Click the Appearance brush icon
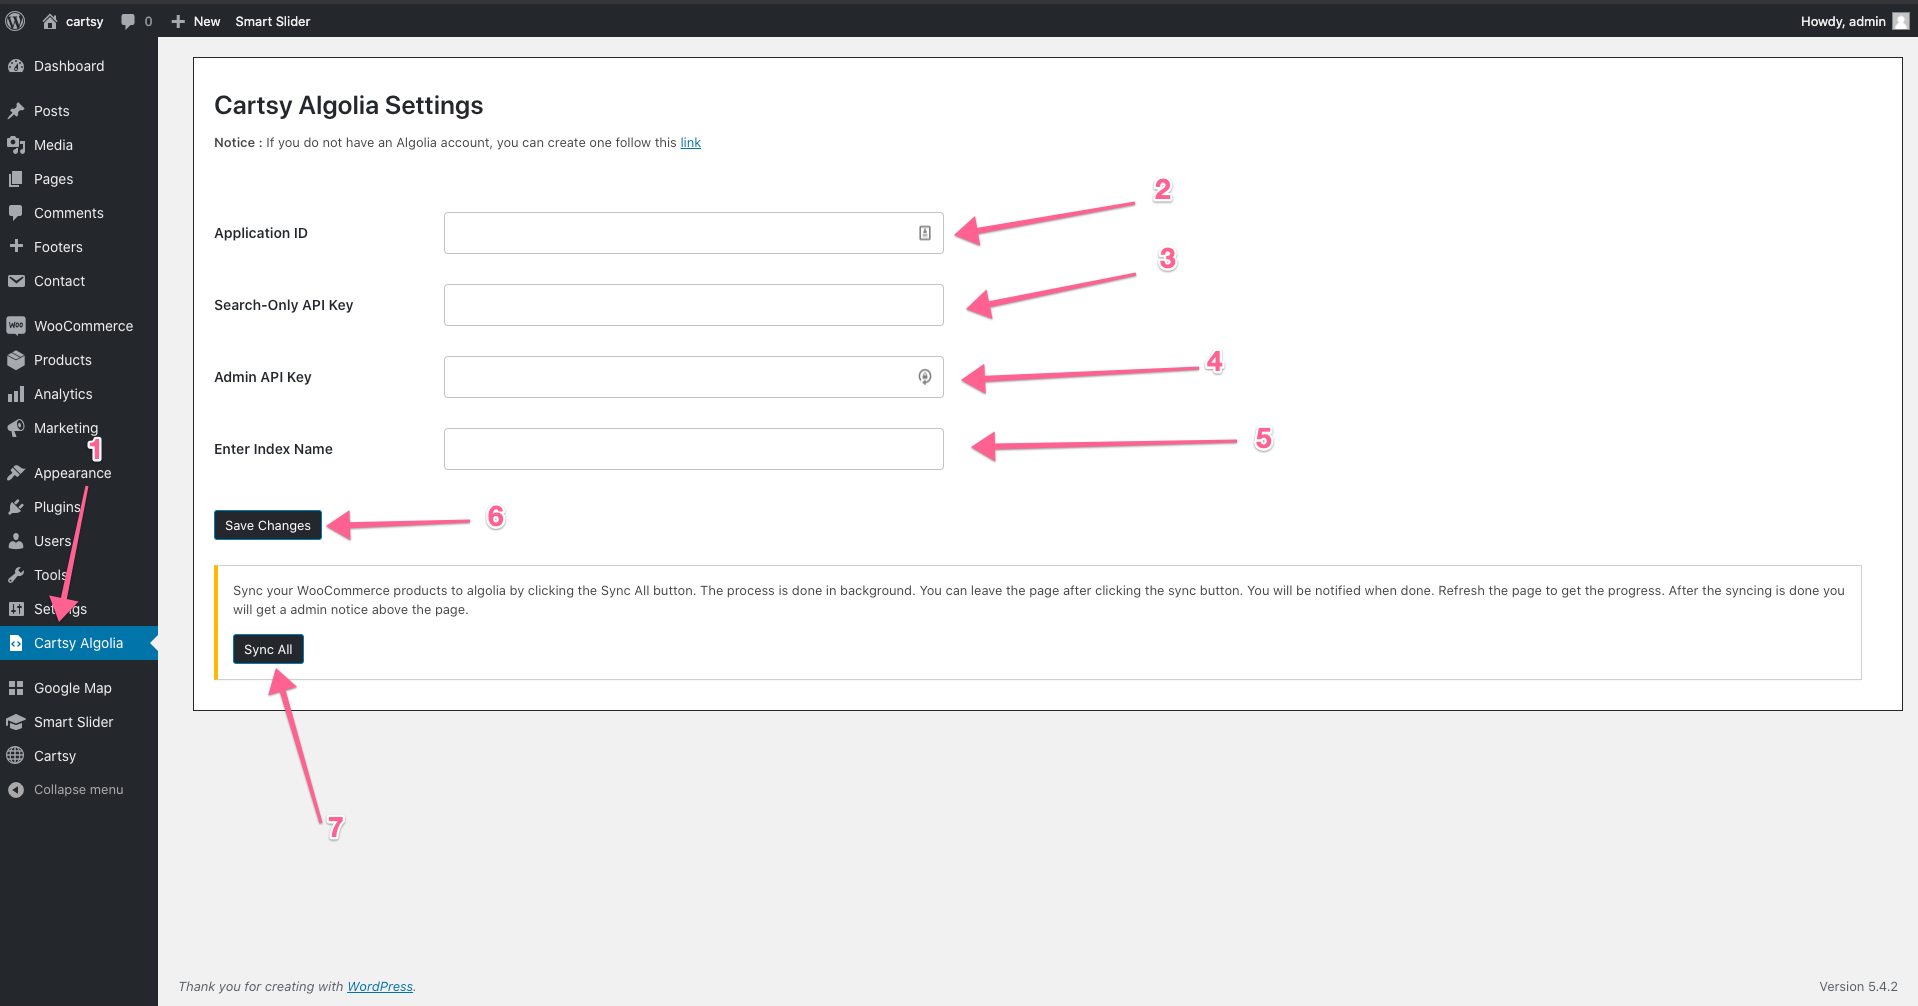The width and height of the screenshot is (1918, 1006). pos(16,473)
